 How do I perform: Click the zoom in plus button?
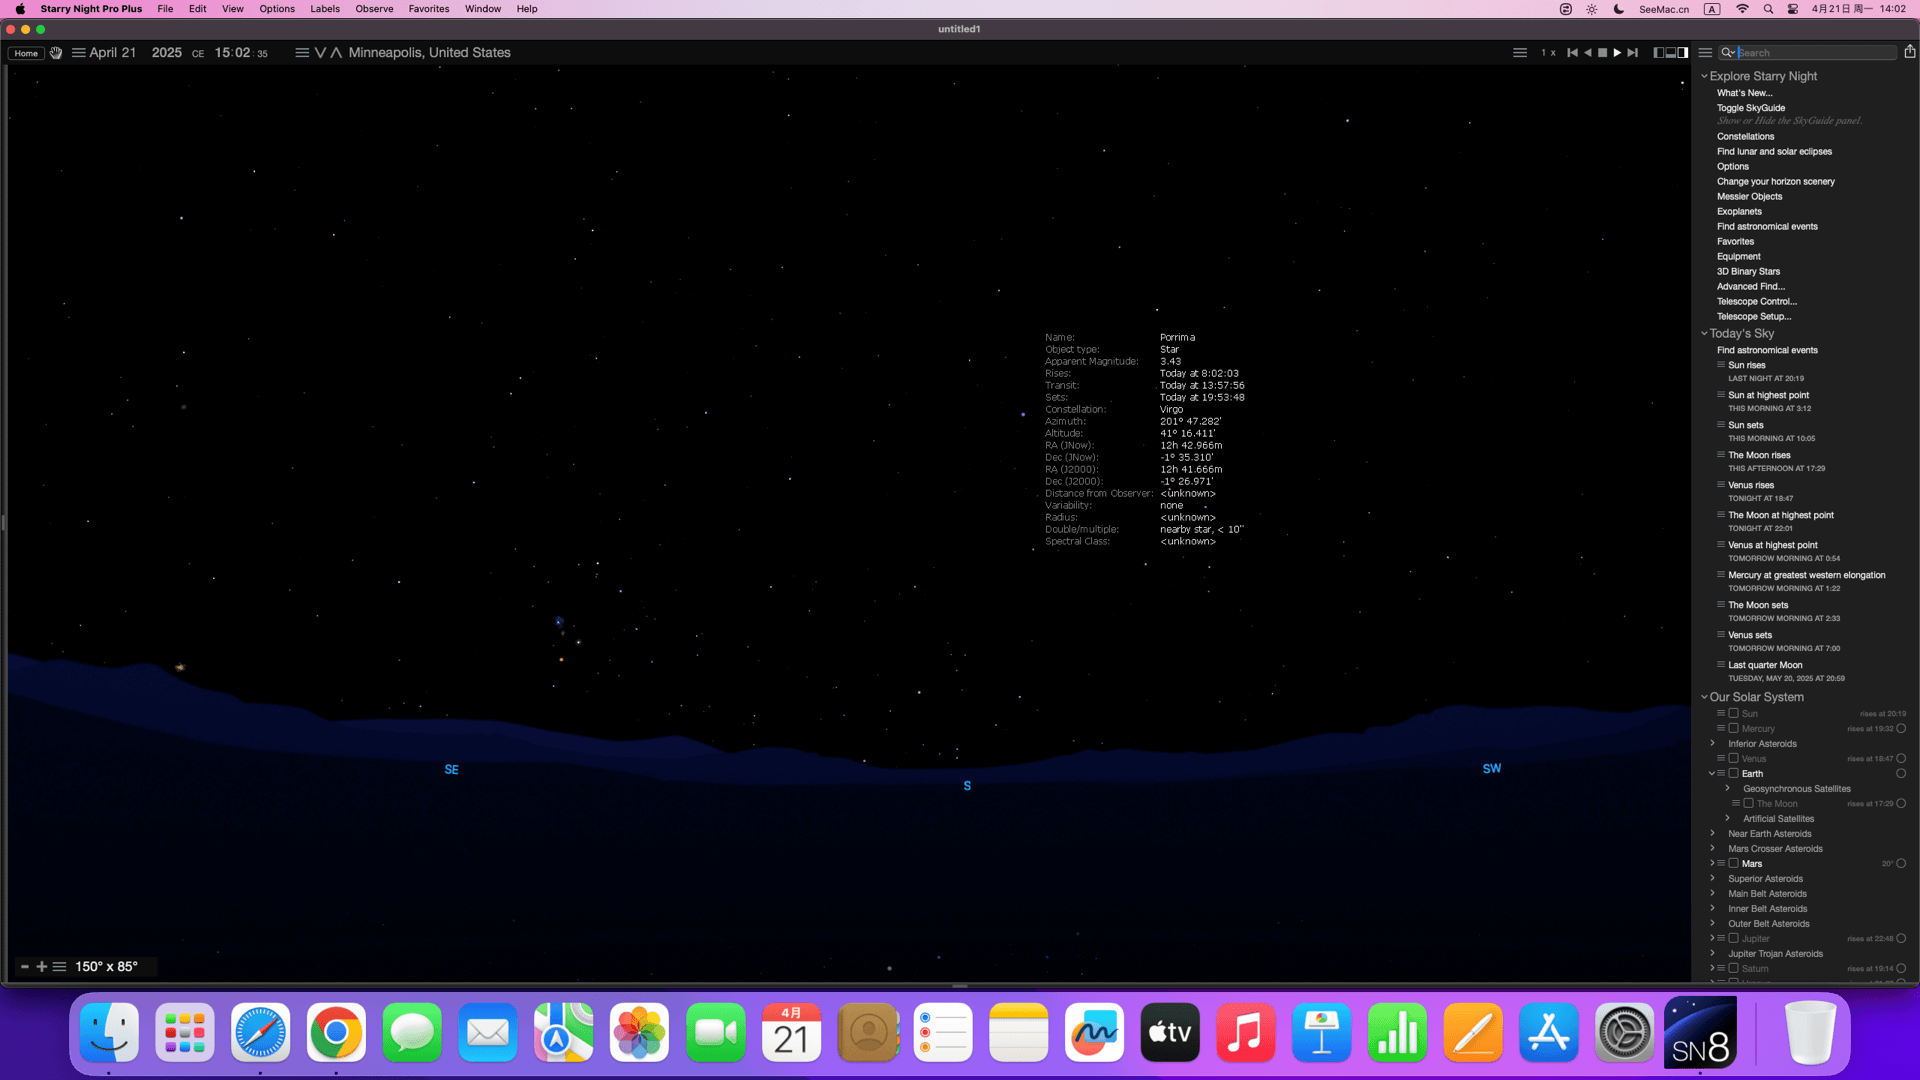(42, 967)
